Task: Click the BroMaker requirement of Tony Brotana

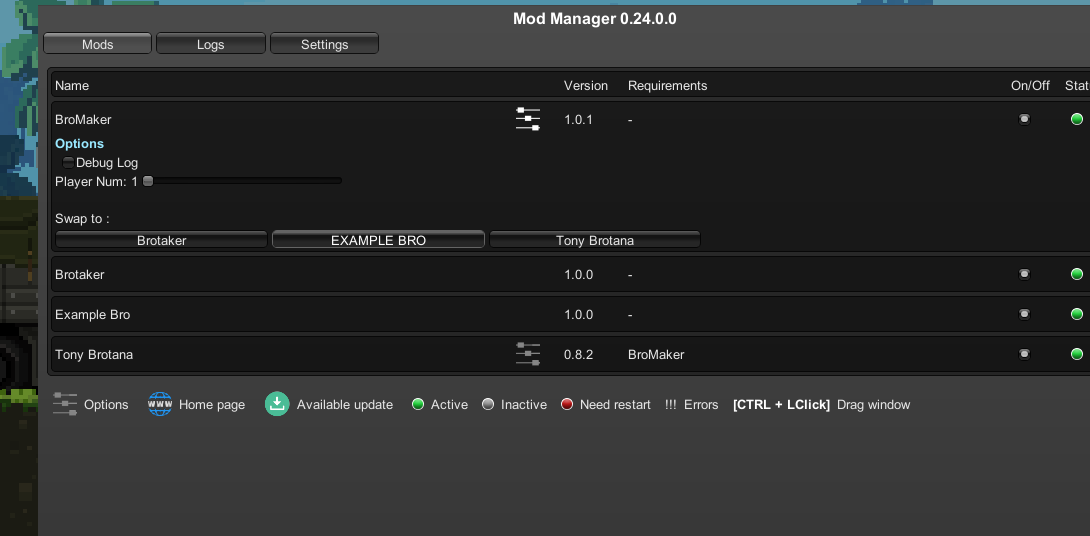Action: (x=656, y=355)
